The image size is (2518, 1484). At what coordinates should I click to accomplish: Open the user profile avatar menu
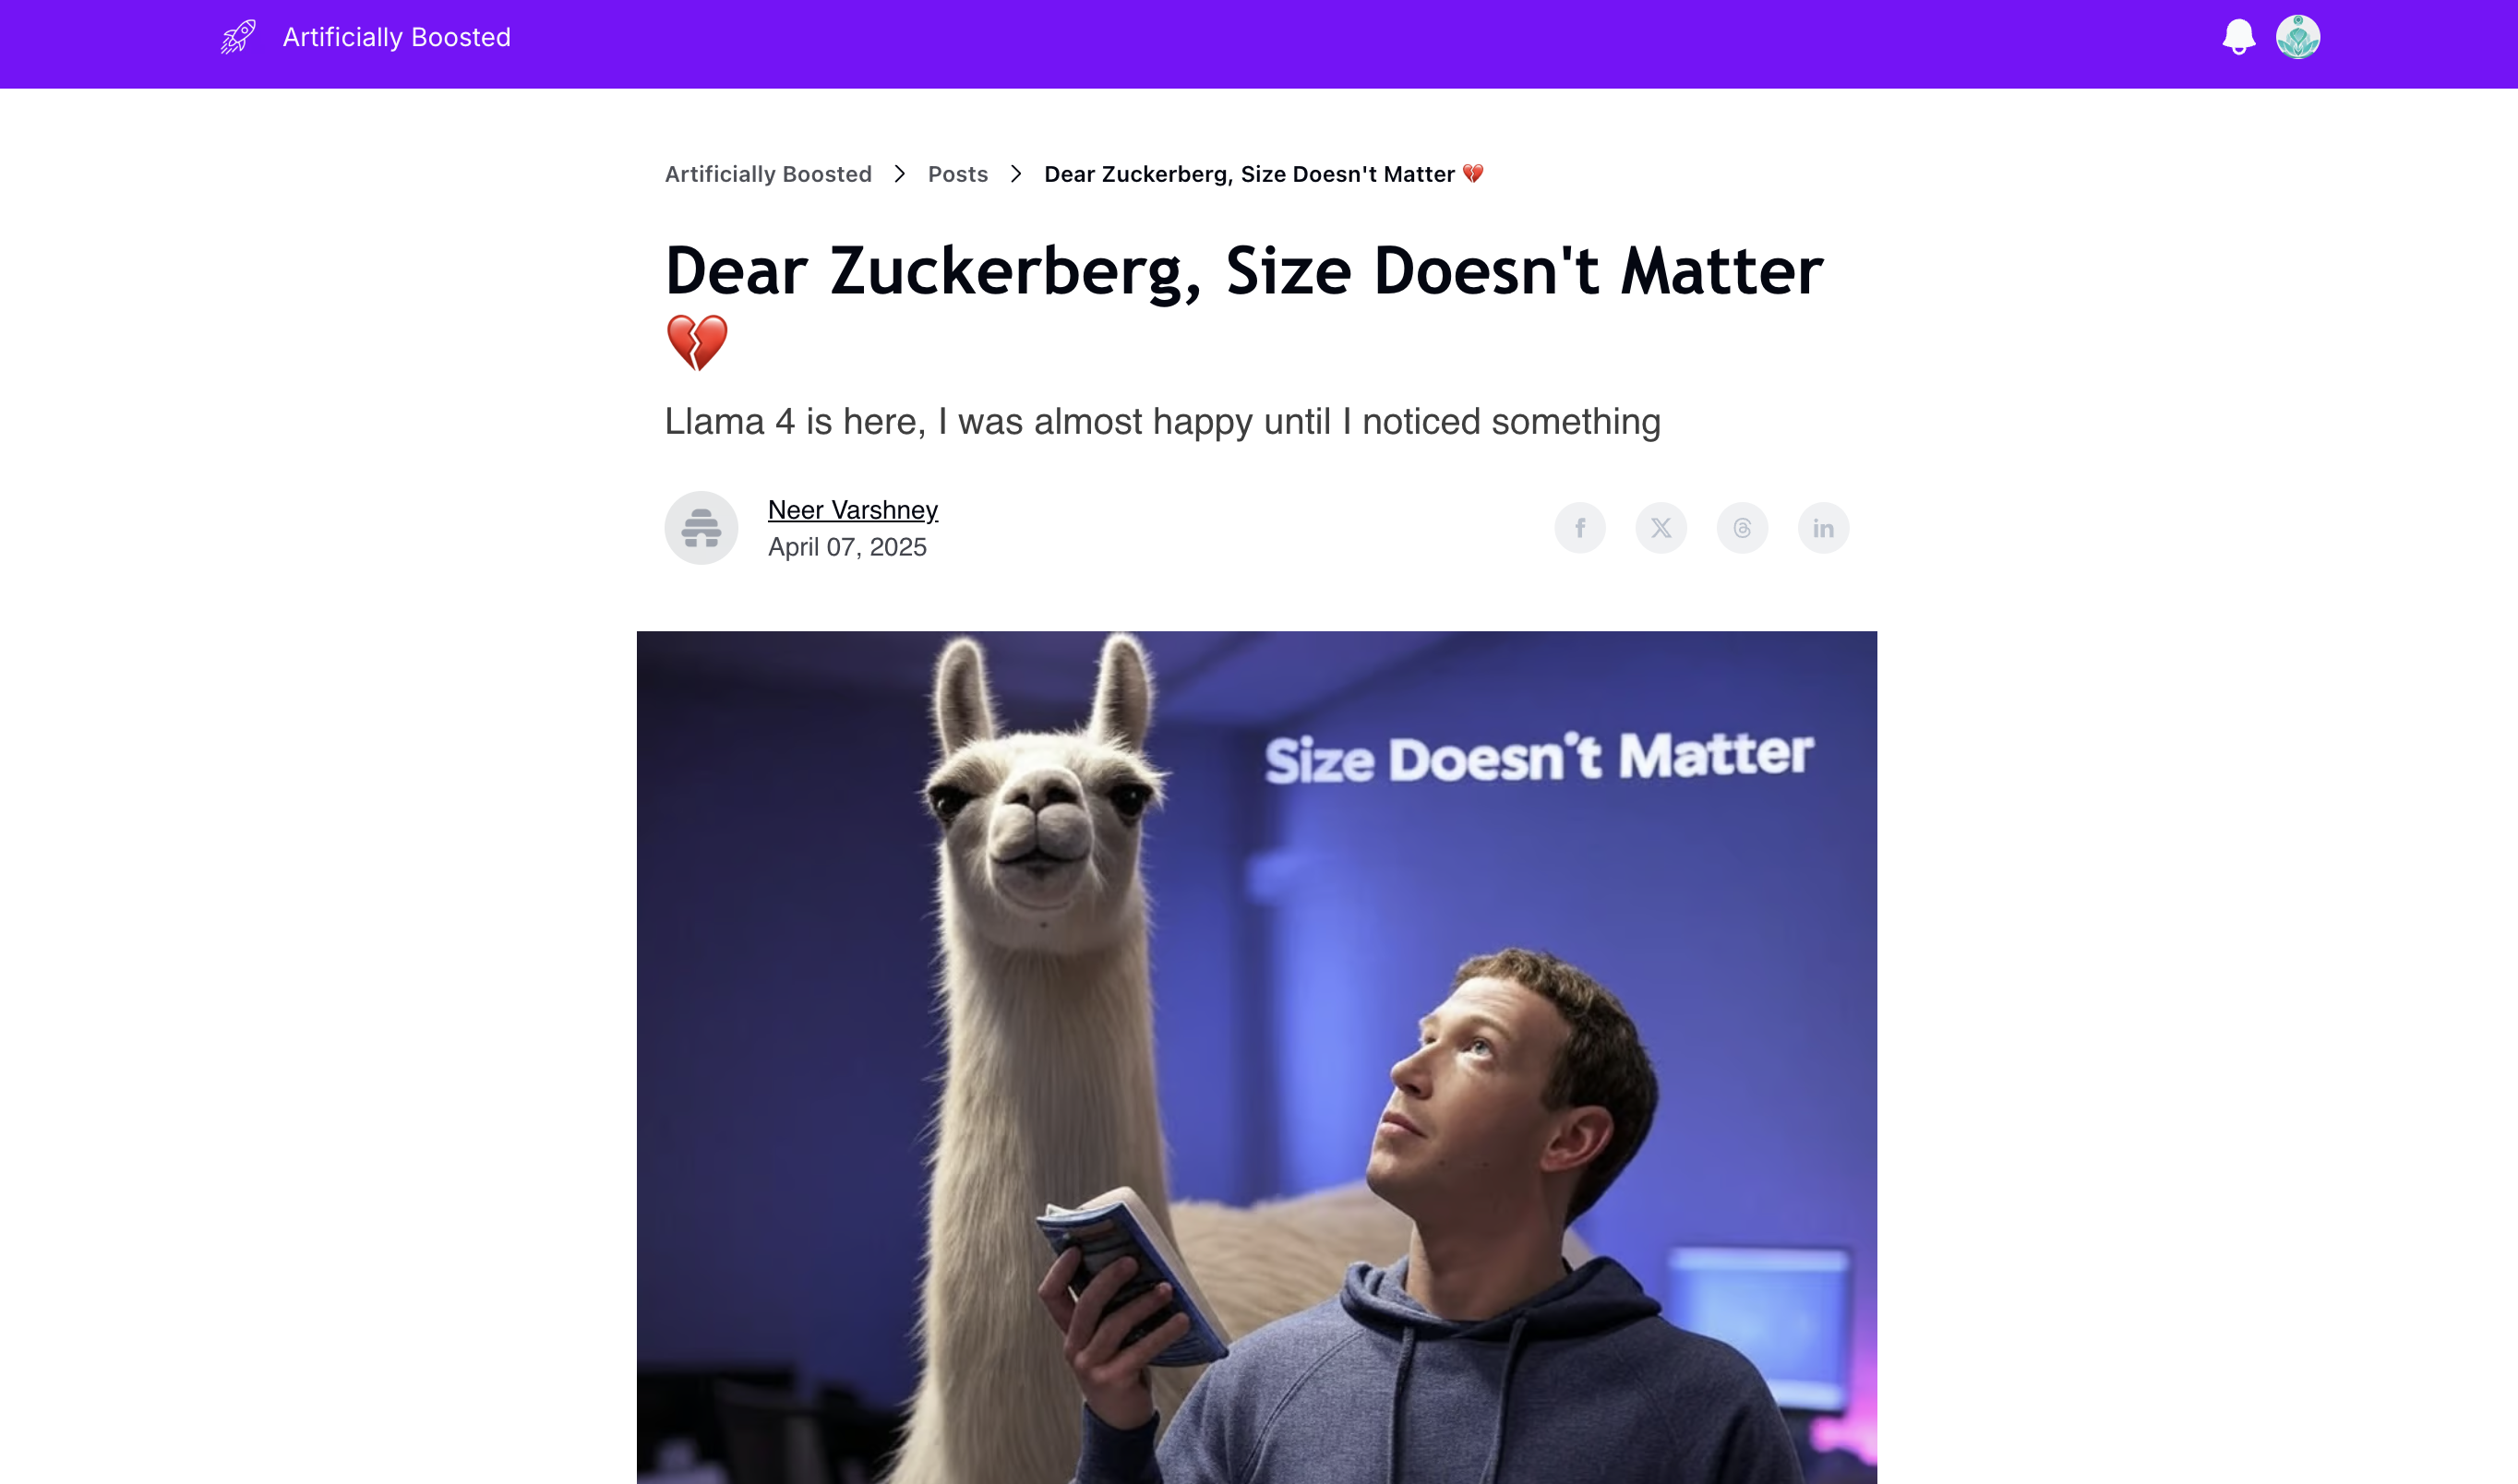(2298, 37)
